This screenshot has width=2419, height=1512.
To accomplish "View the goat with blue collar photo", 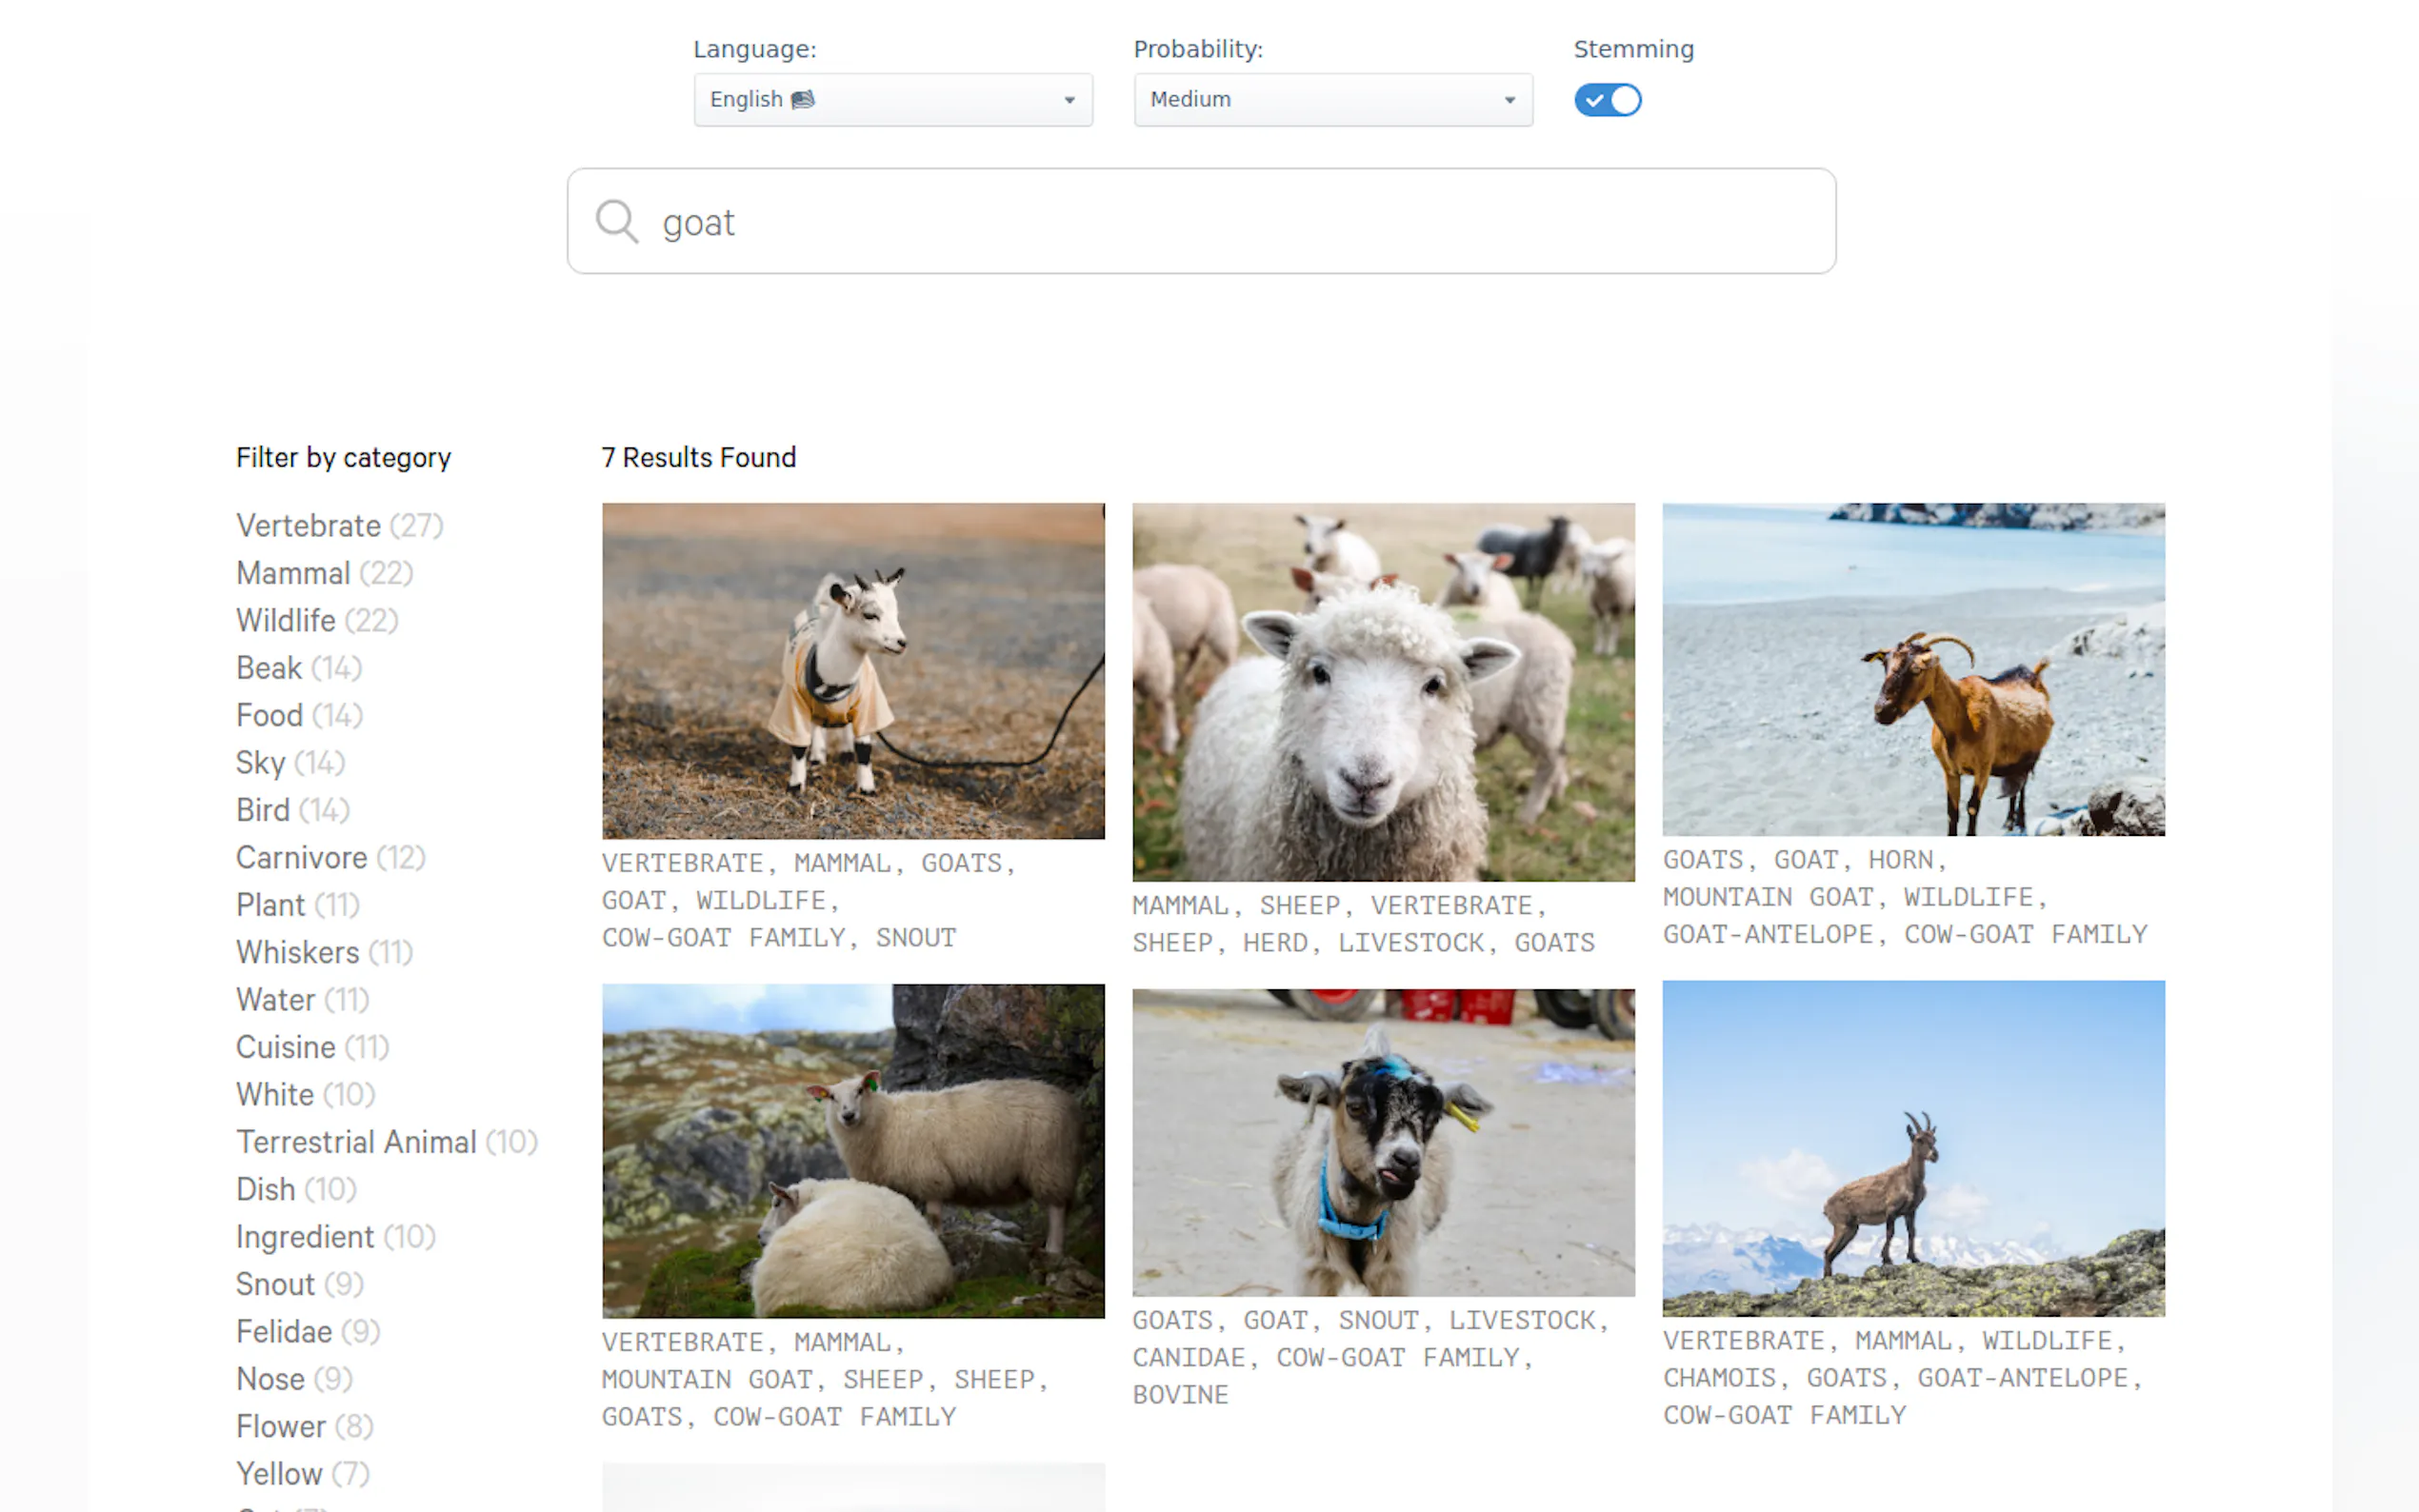I will [1383, 1142].
